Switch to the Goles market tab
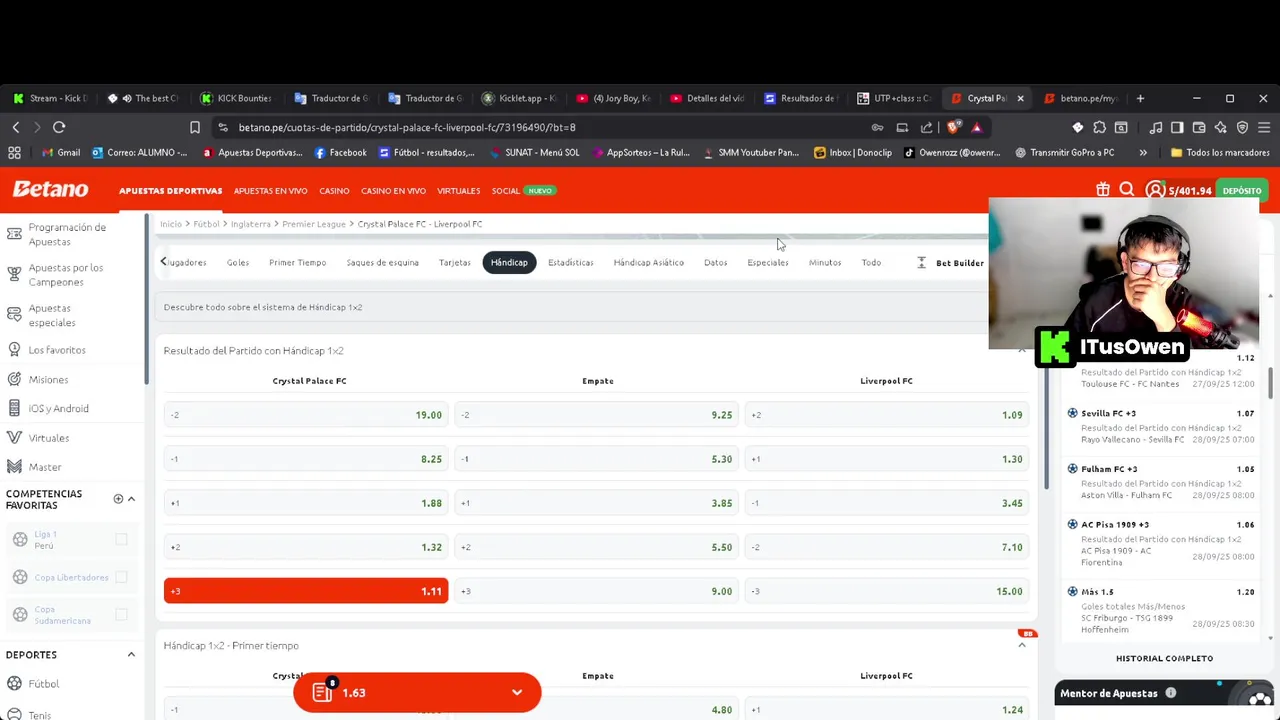1280x720 pixels. [x=238, y=263]
